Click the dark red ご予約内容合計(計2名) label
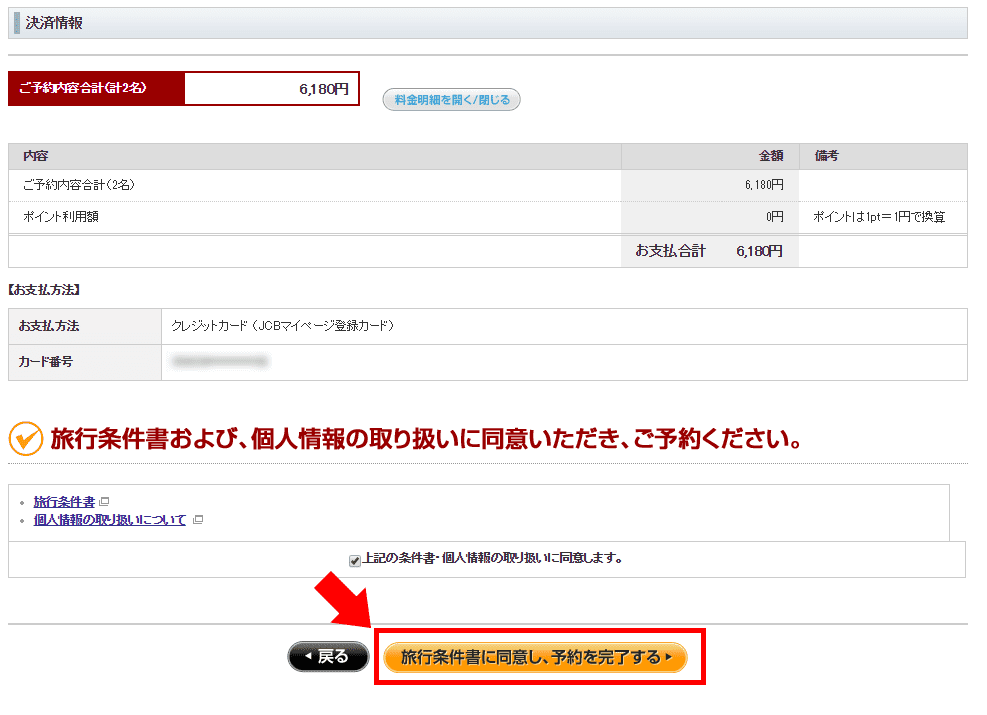Image resolution: width=987 pixels, height=715 pixels. point(96,89)
